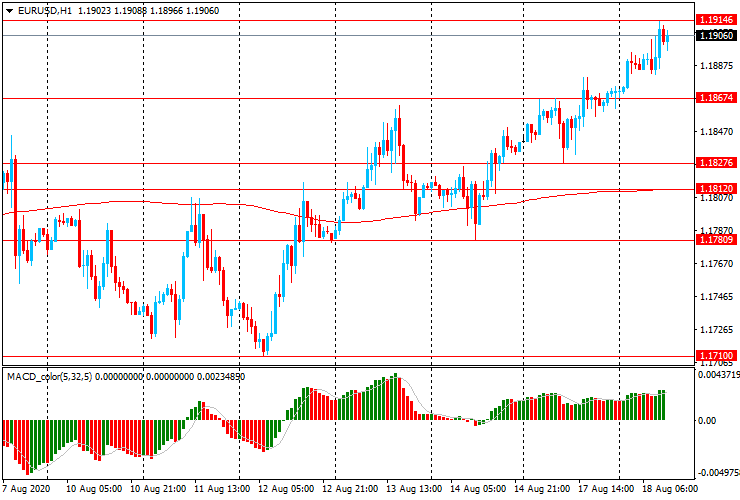
Task: Click the 18 Aug 06:00 time label
Action: point(670,488)
